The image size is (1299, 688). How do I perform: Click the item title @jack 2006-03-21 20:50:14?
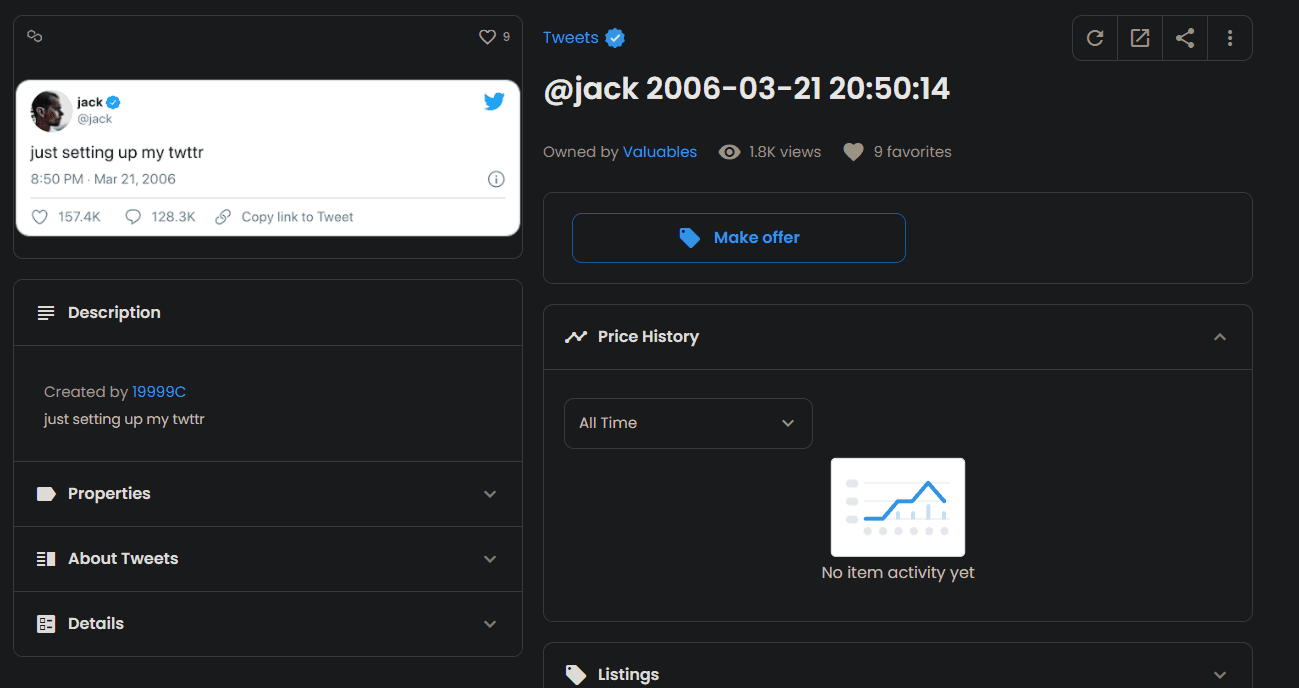(746, 89)
